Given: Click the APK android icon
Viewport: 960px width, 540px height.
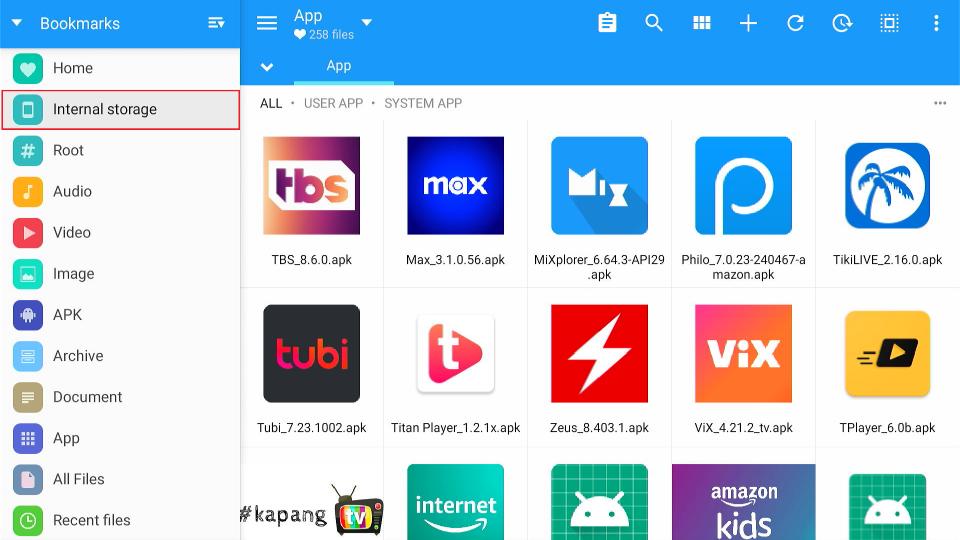Looking at the screenshot, I should [x=28, y=315].
